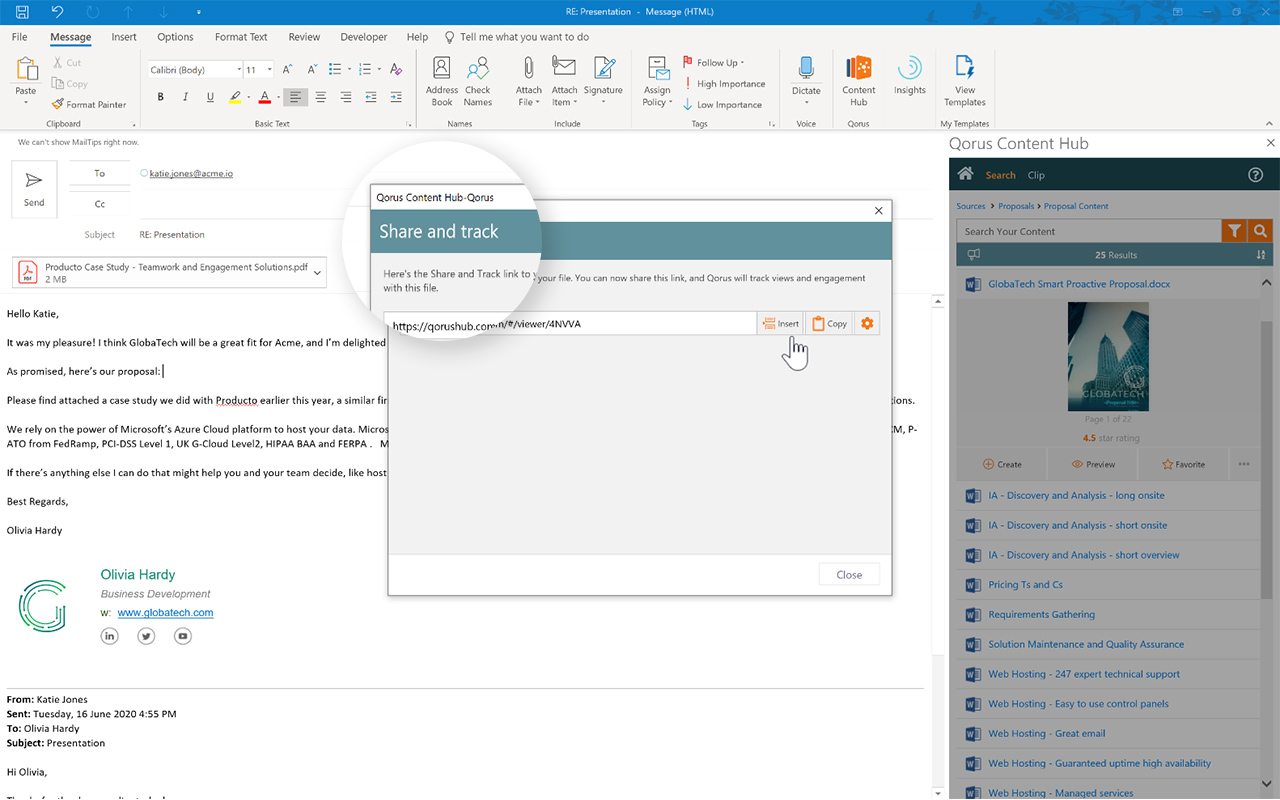Click the orange magnifier search button

click(1260, 231)
